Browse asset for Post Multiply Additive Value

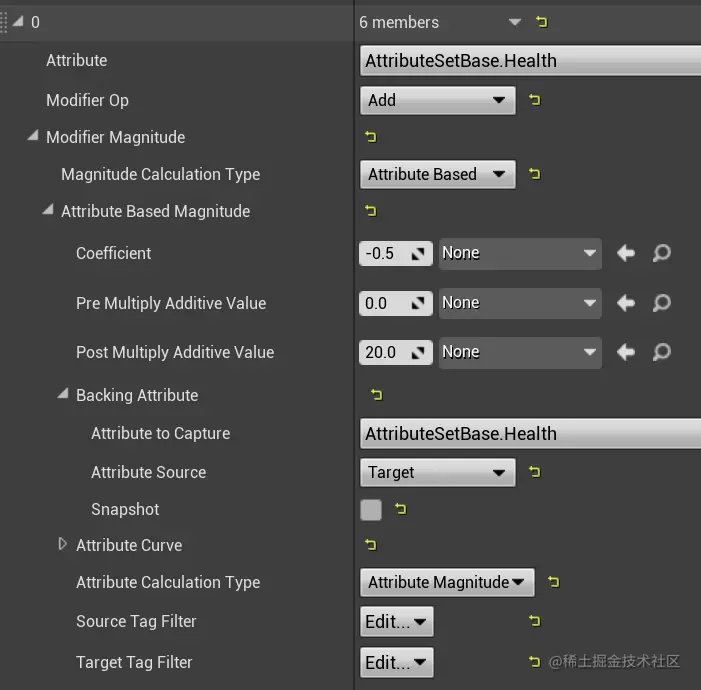click(661, 352)
